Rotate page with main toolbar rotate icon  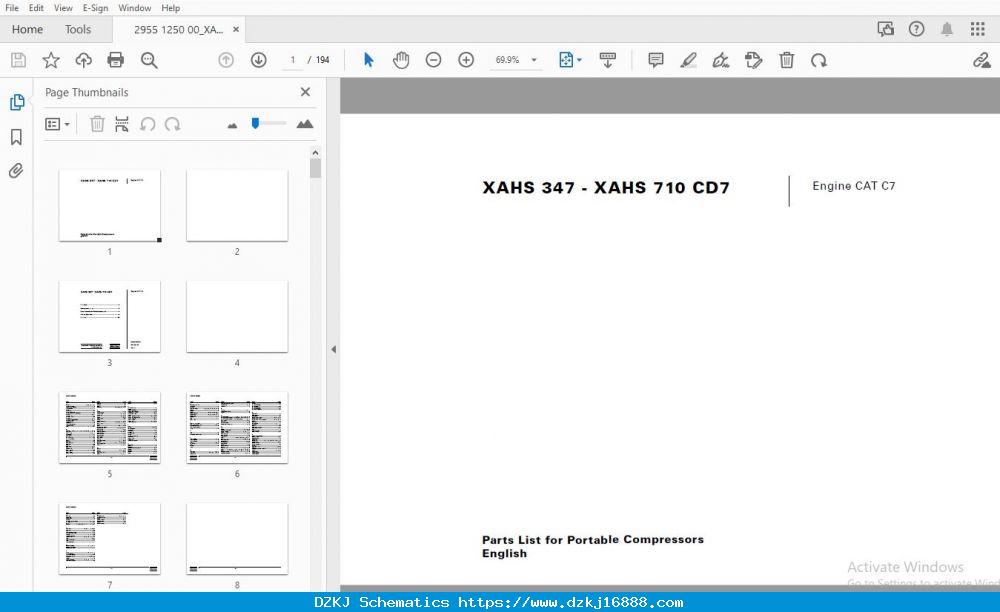tap(819, 60)
